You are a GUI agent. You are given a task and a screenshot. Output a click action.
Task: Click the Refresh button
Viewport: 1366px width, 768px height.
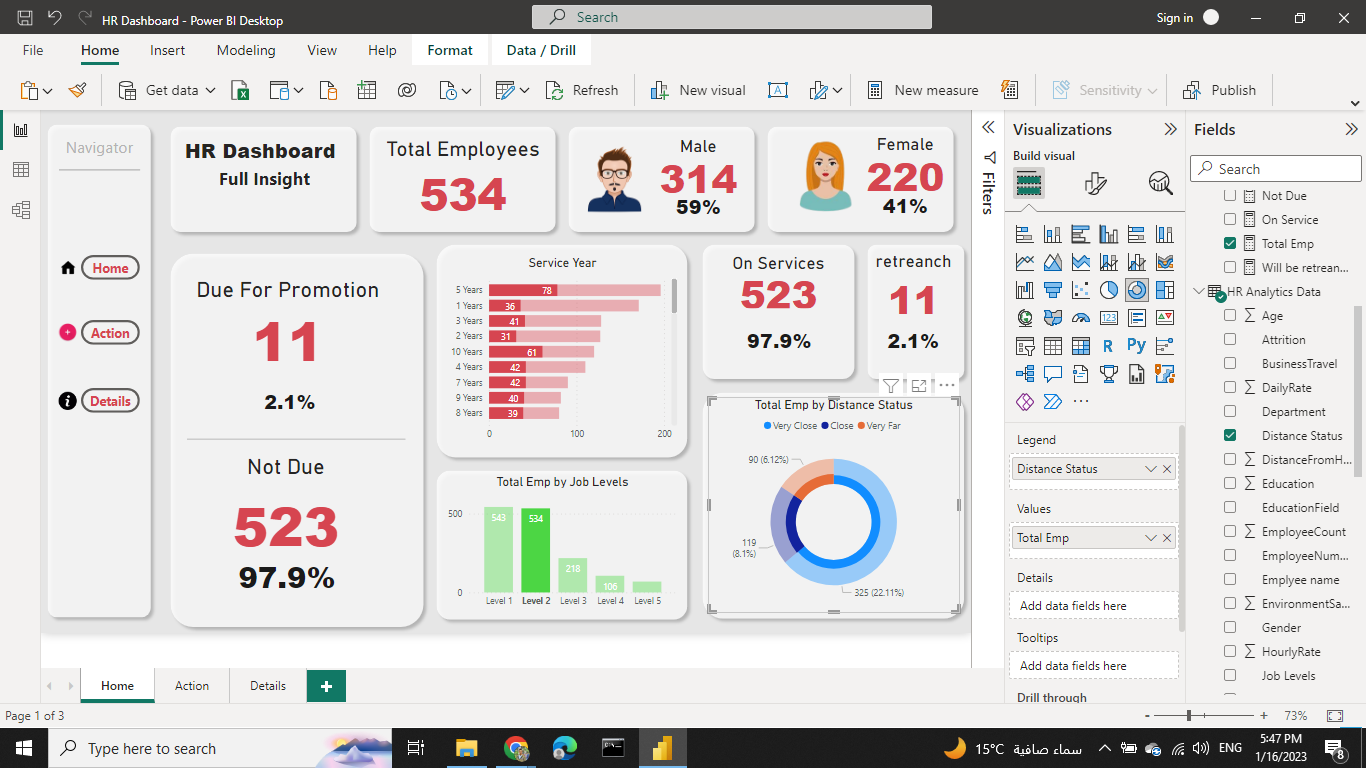(583, 89)
